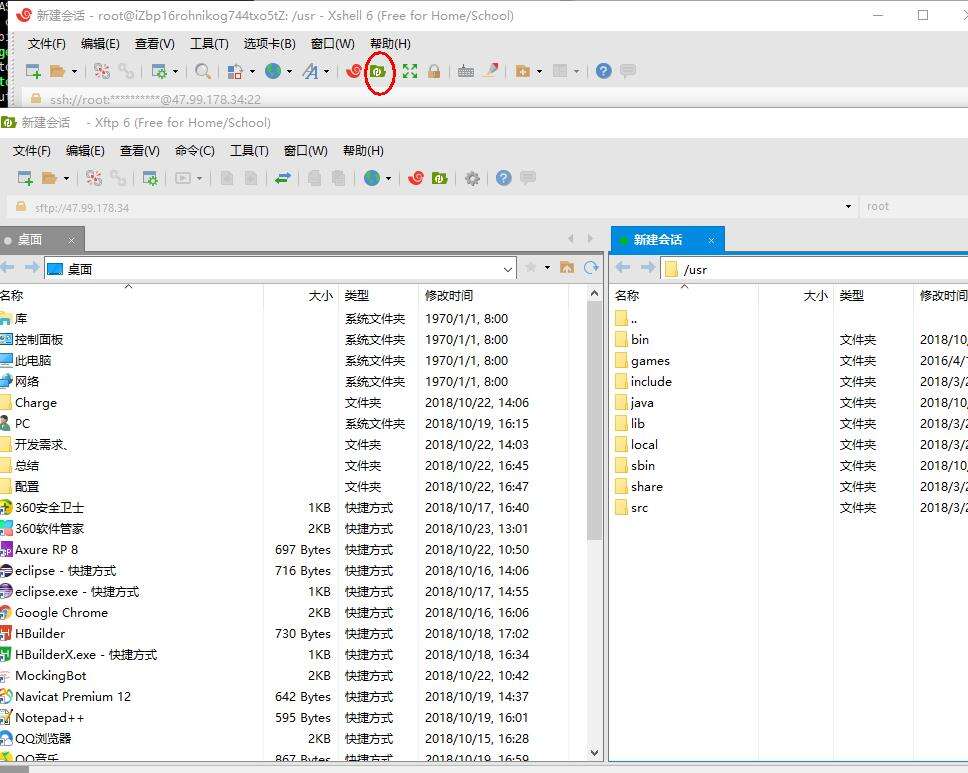Click the remote path field showing /usr
Screen dimensions: 968x773
click(800, 269)
